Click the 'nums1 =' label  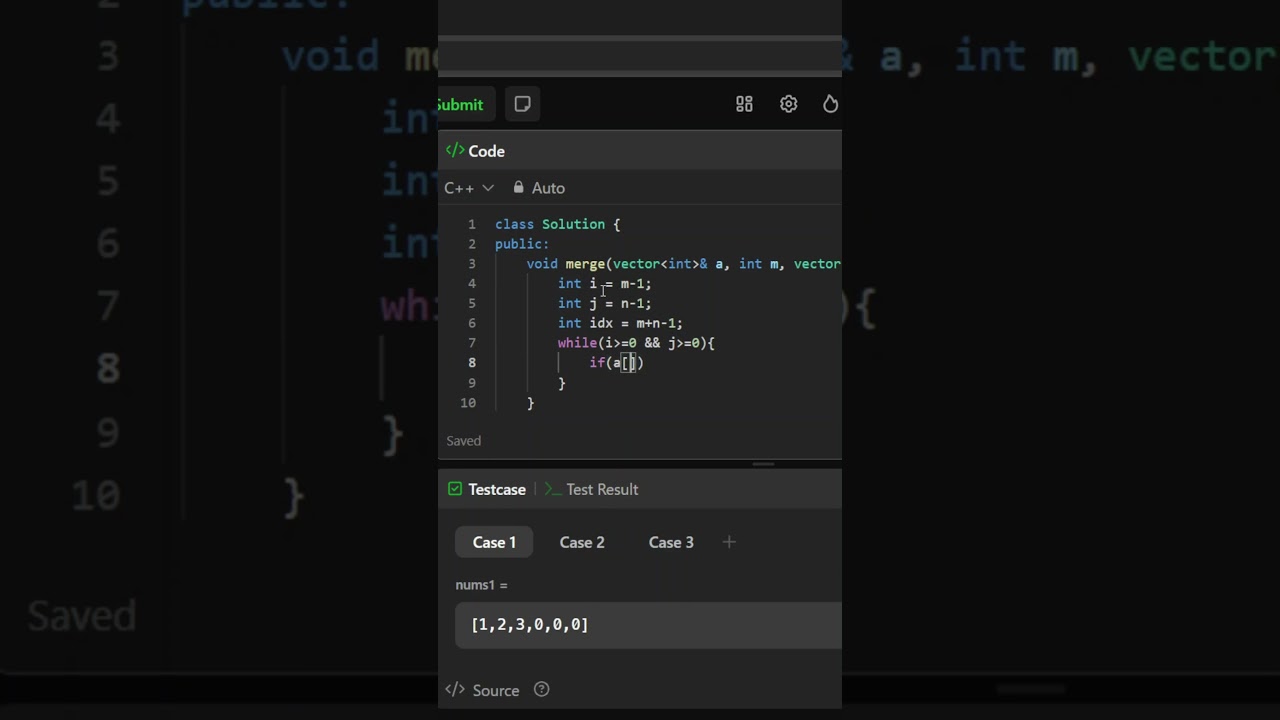481,585
